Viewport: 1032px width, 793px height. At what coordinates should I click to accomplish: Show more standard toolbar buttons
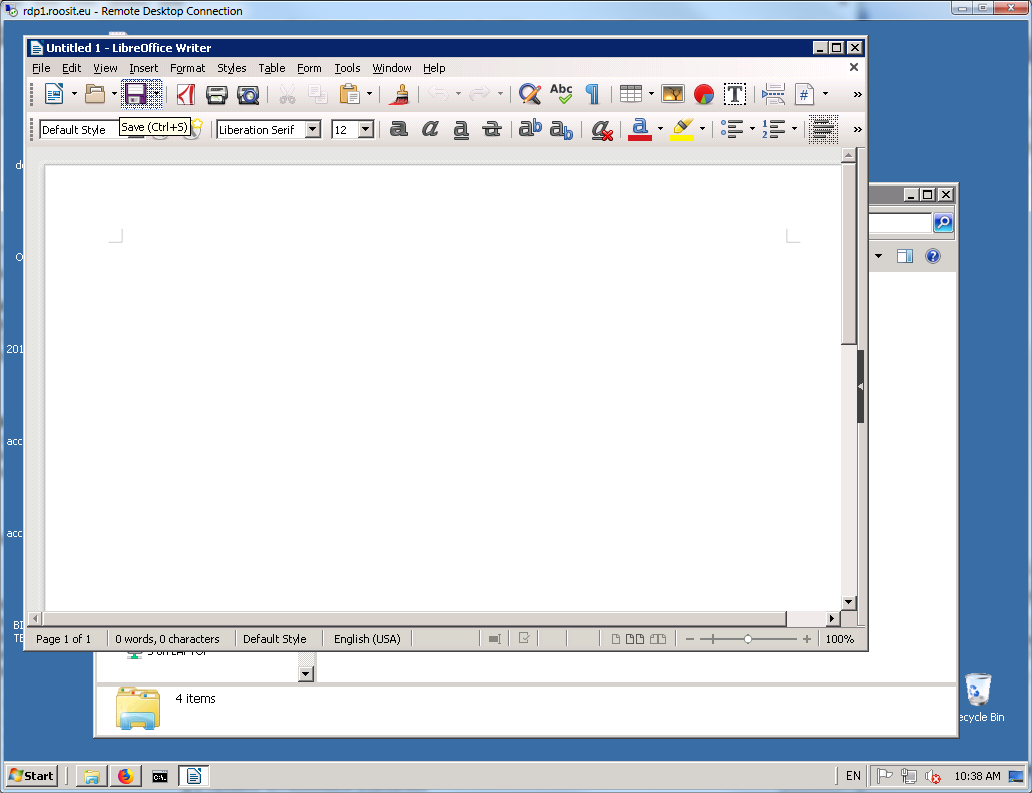[x=857, y=95]
